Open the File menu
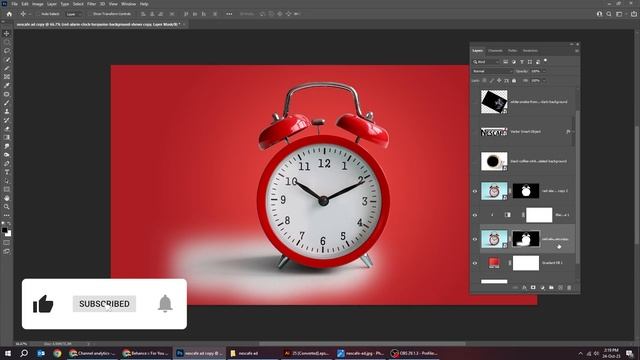This screenshot has width=640, height=360. coord(14,4)
